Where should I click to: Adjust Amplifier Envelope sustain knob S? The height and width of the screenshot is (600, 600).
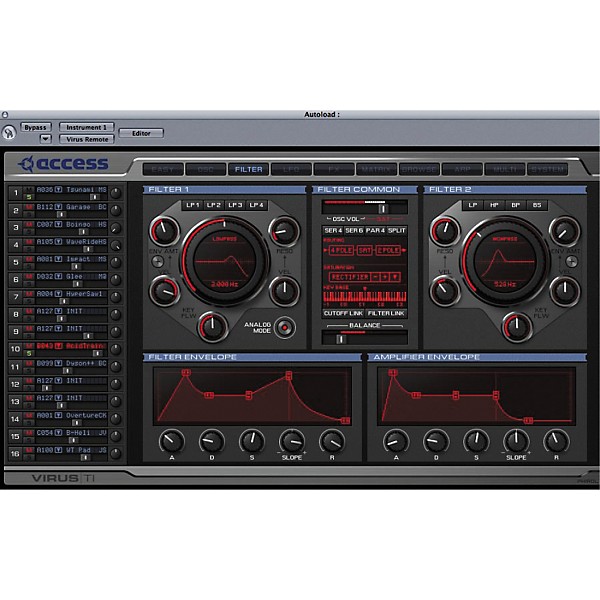(476, 441)
